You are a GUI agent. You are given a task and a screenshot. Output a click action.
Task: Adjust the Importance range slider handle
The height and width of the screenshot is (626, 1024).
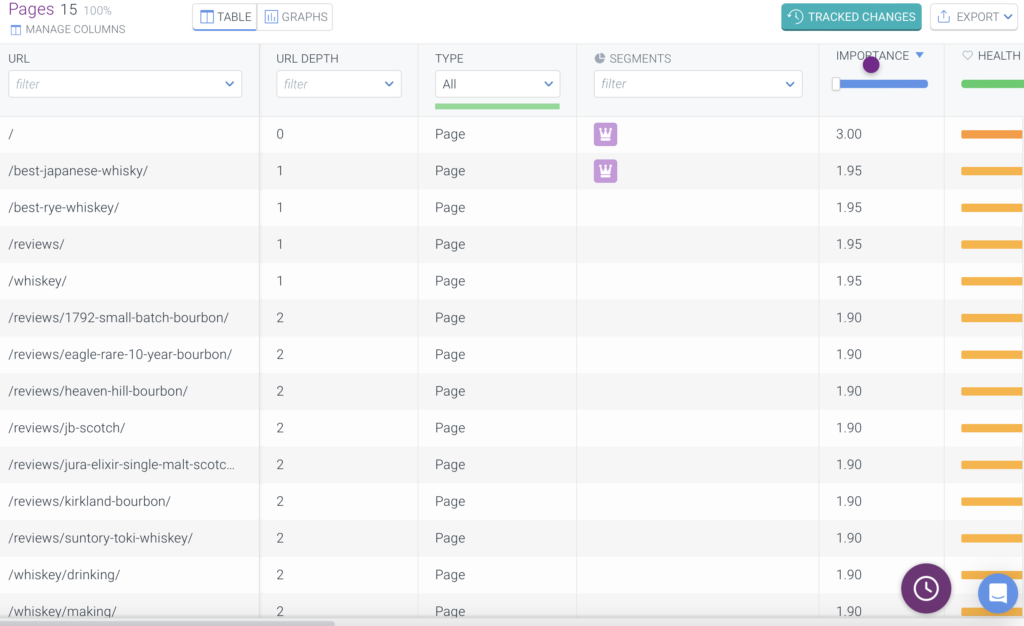click(x=836, y=84)
